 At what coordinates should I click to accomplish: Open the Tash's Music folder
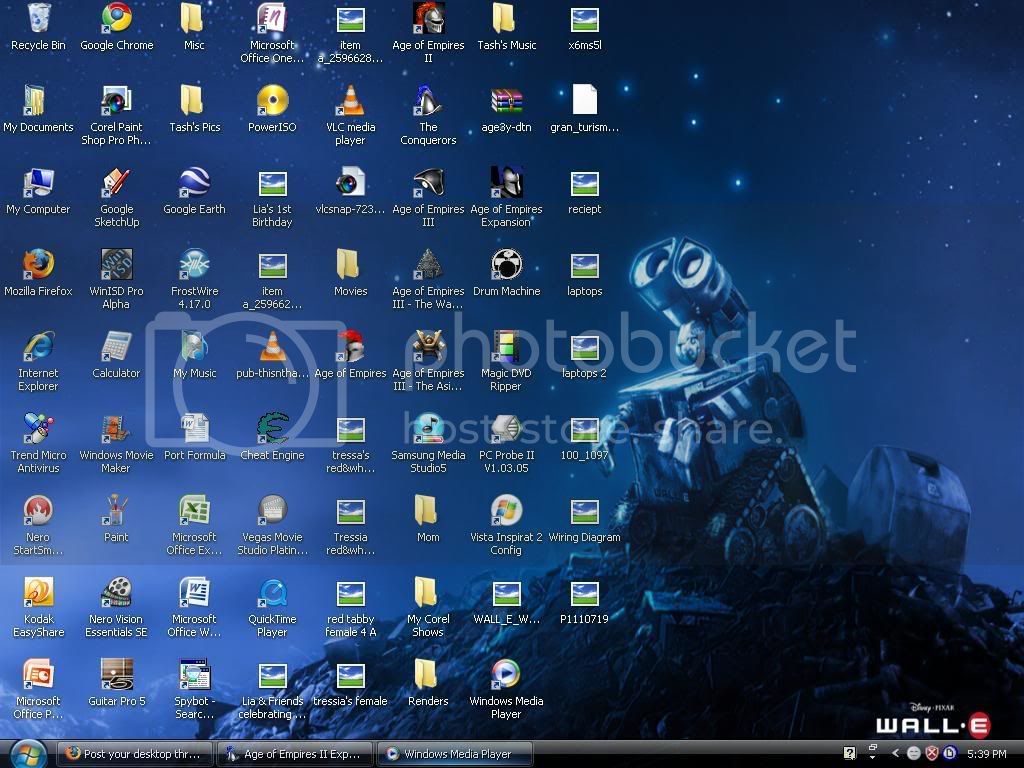506,18
